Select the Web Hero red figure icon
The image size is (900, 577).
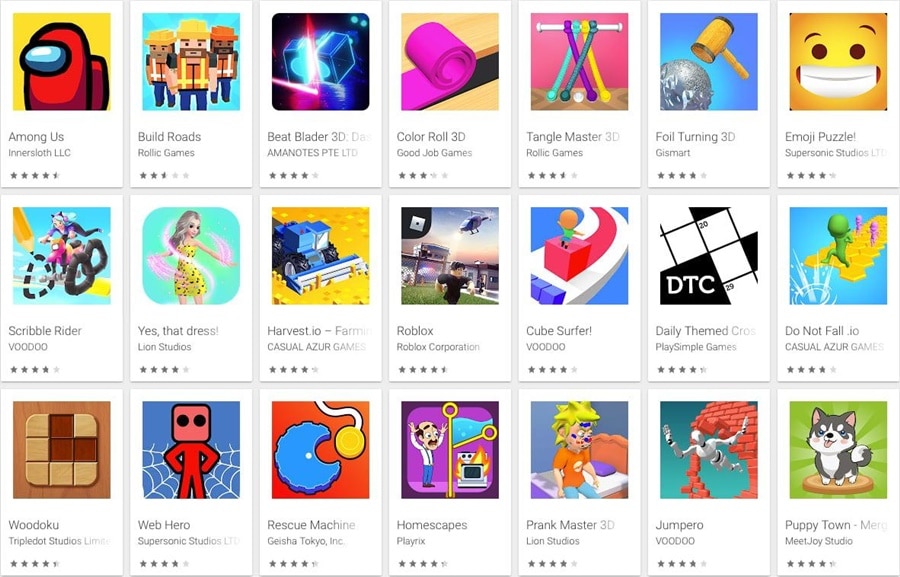coord(191,450)
